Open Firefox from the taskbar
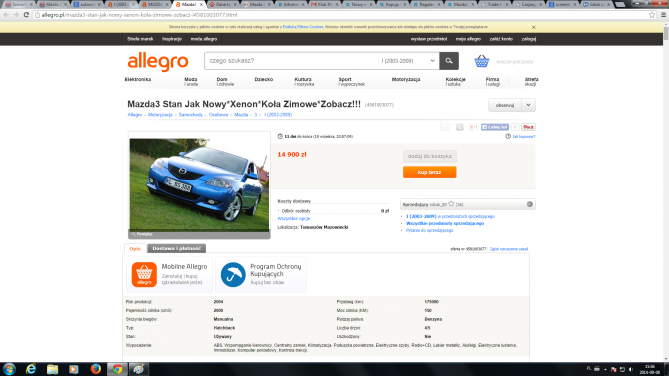Screen dimensions: 669x376 click(x=96, y=369)
